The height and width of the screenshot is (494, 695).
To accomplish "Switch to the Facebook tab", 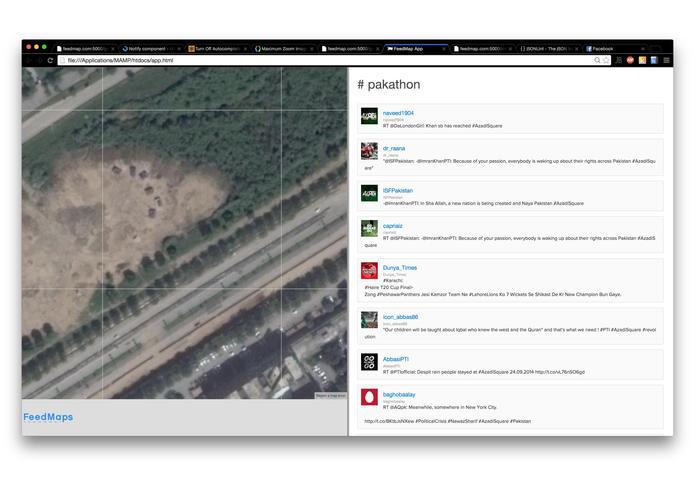I will [x=614, y=49].
